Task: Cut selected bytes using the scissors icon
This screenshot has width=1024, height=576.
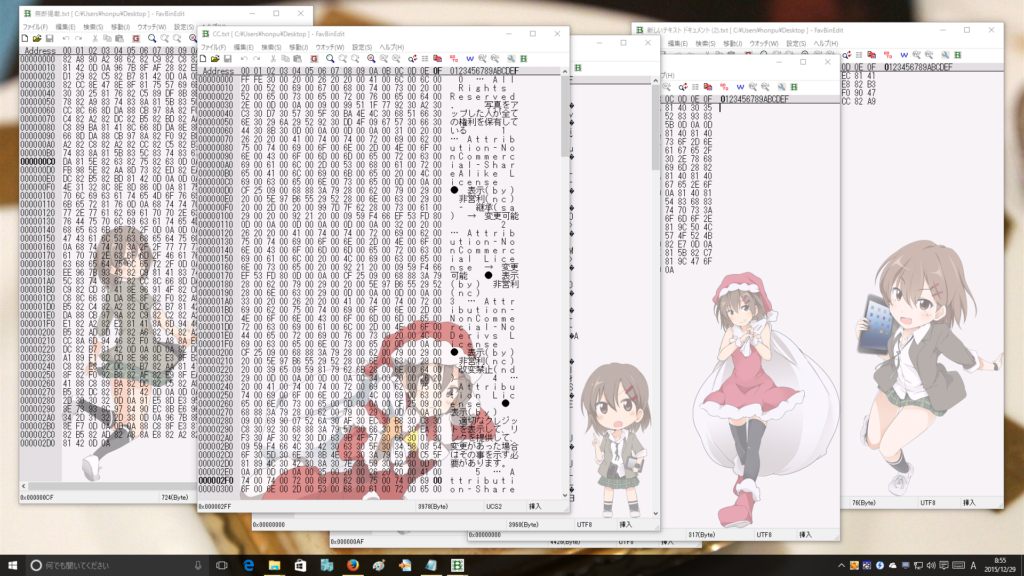Action: pos(272,58)
